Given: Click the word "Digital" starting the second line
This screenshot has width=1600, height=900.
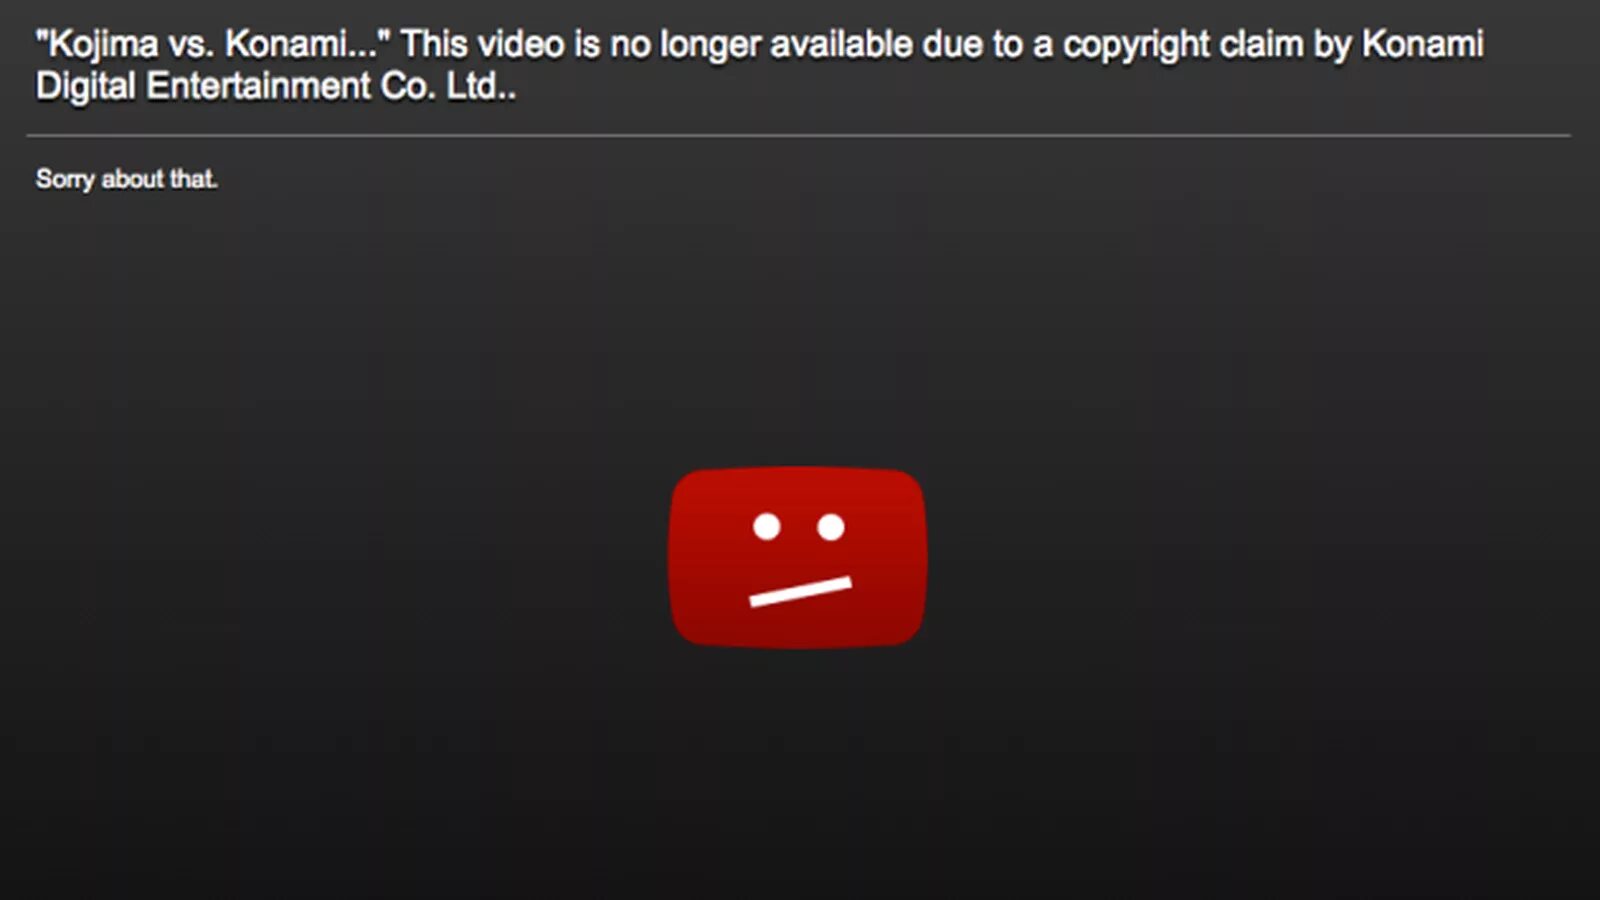Looking at the screenshot, I should click(86, 88).
